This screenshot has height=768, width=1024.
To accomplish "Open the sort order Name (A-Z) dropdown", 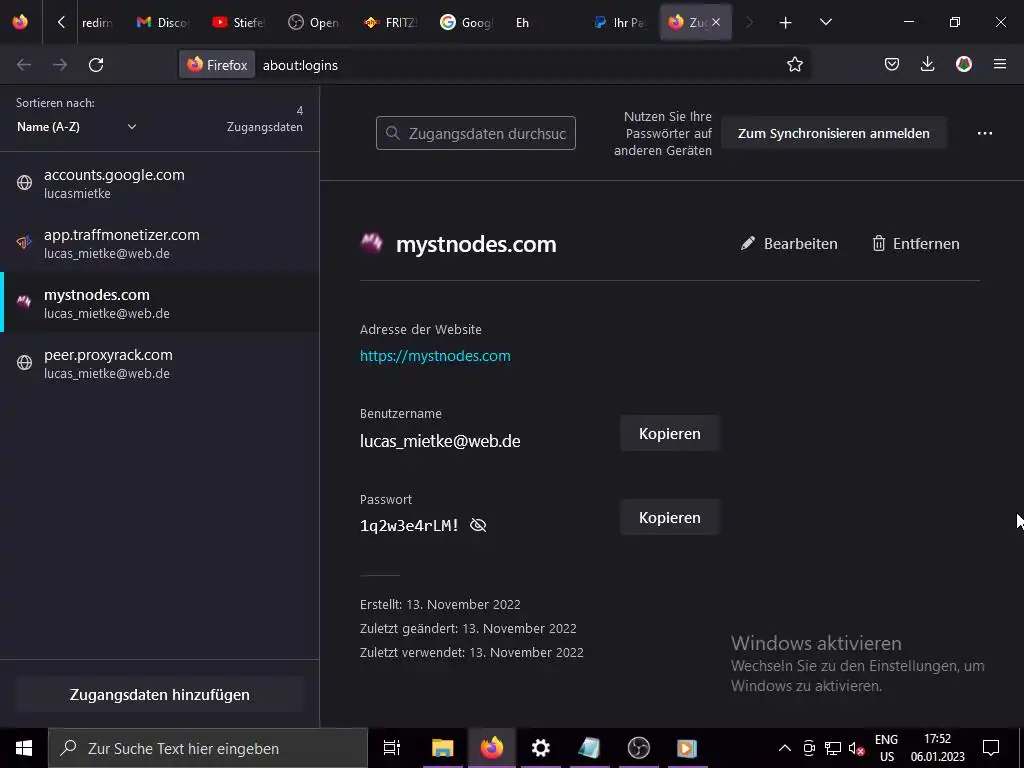I will 76,127.
